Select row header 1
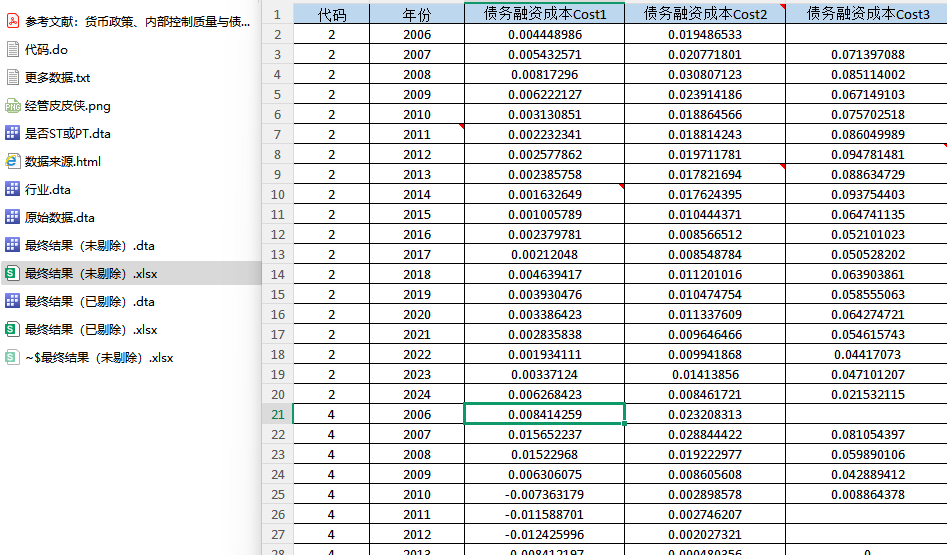 point(277,14)
